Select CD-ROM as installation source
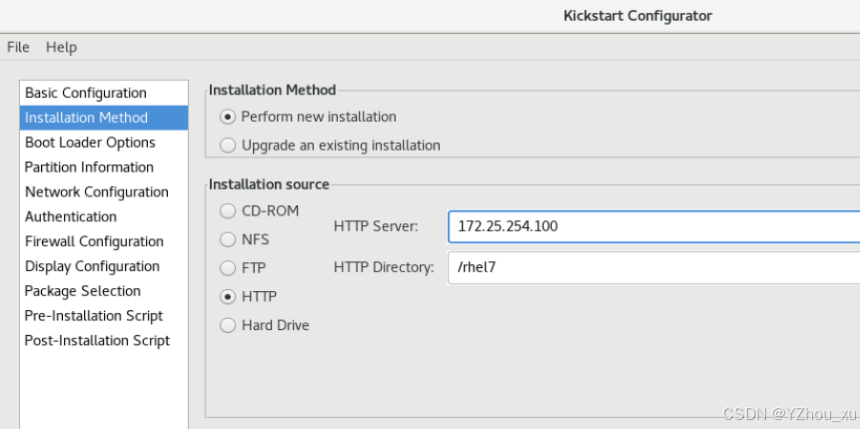The image size is (860, 429). (227, 211)
